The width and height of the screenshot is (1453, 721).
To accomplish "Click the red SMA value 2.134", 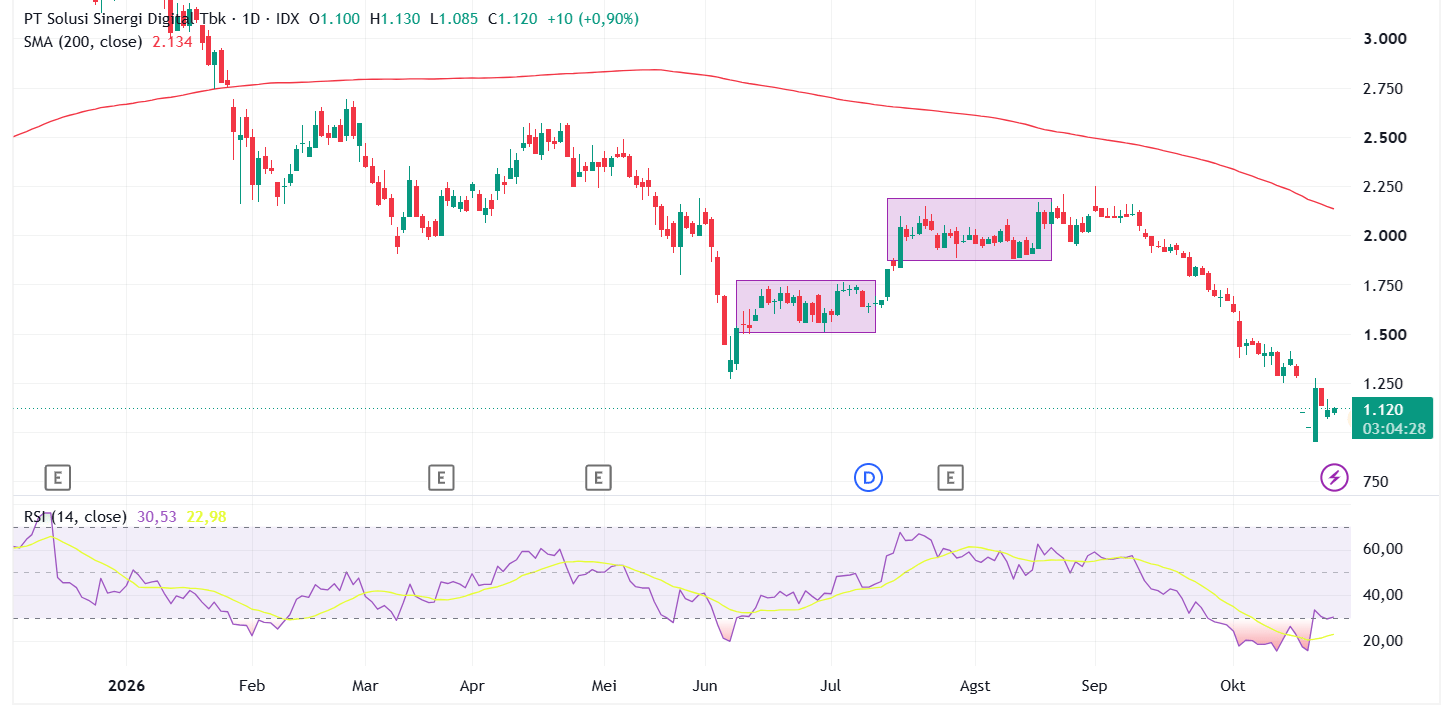I will point(172,41).
